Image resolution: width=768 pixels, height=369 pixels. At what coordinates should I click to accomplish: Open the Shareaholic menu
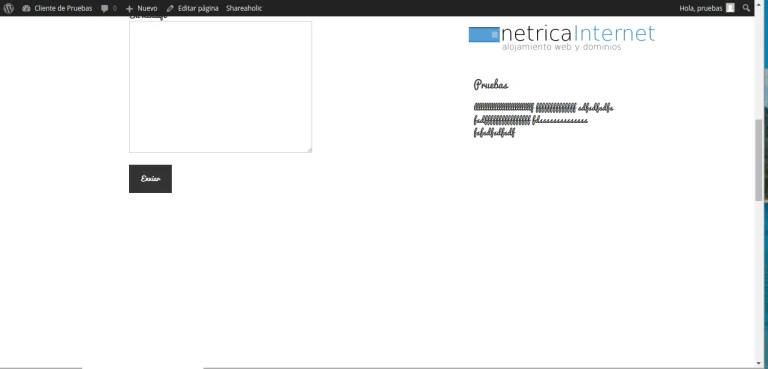(x=244, y=8)
